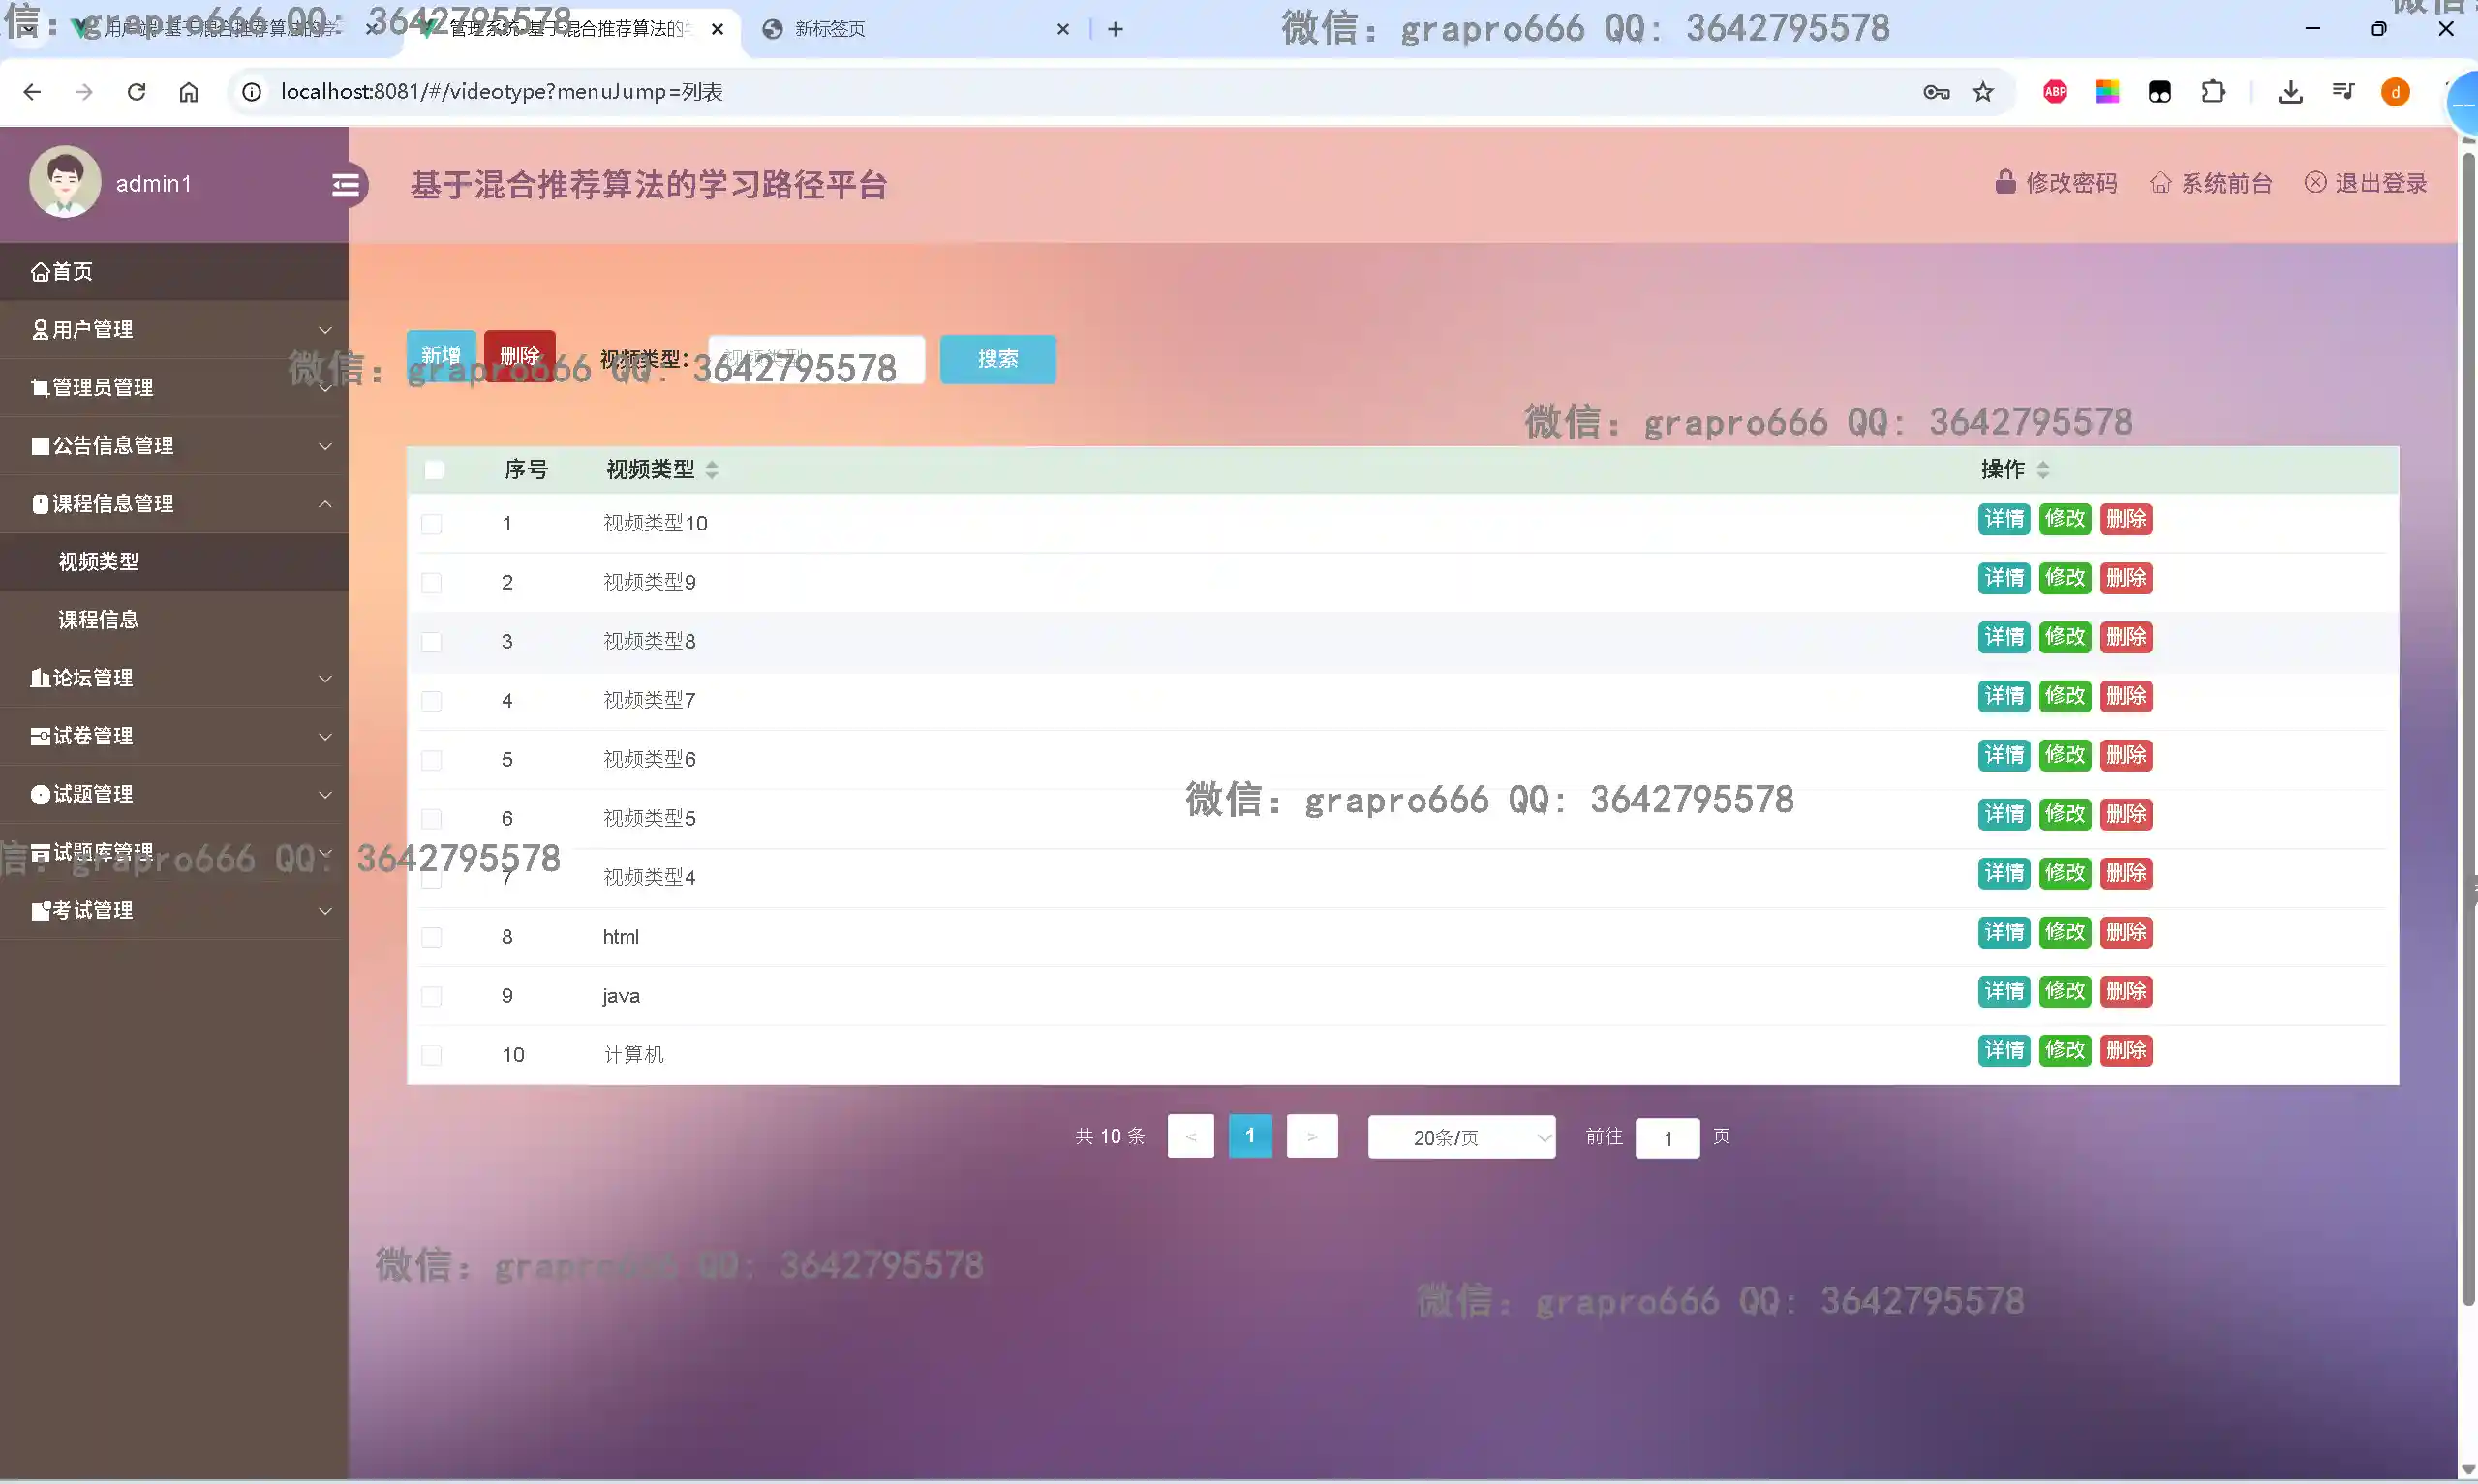Check the row for java

click(431, 996)
